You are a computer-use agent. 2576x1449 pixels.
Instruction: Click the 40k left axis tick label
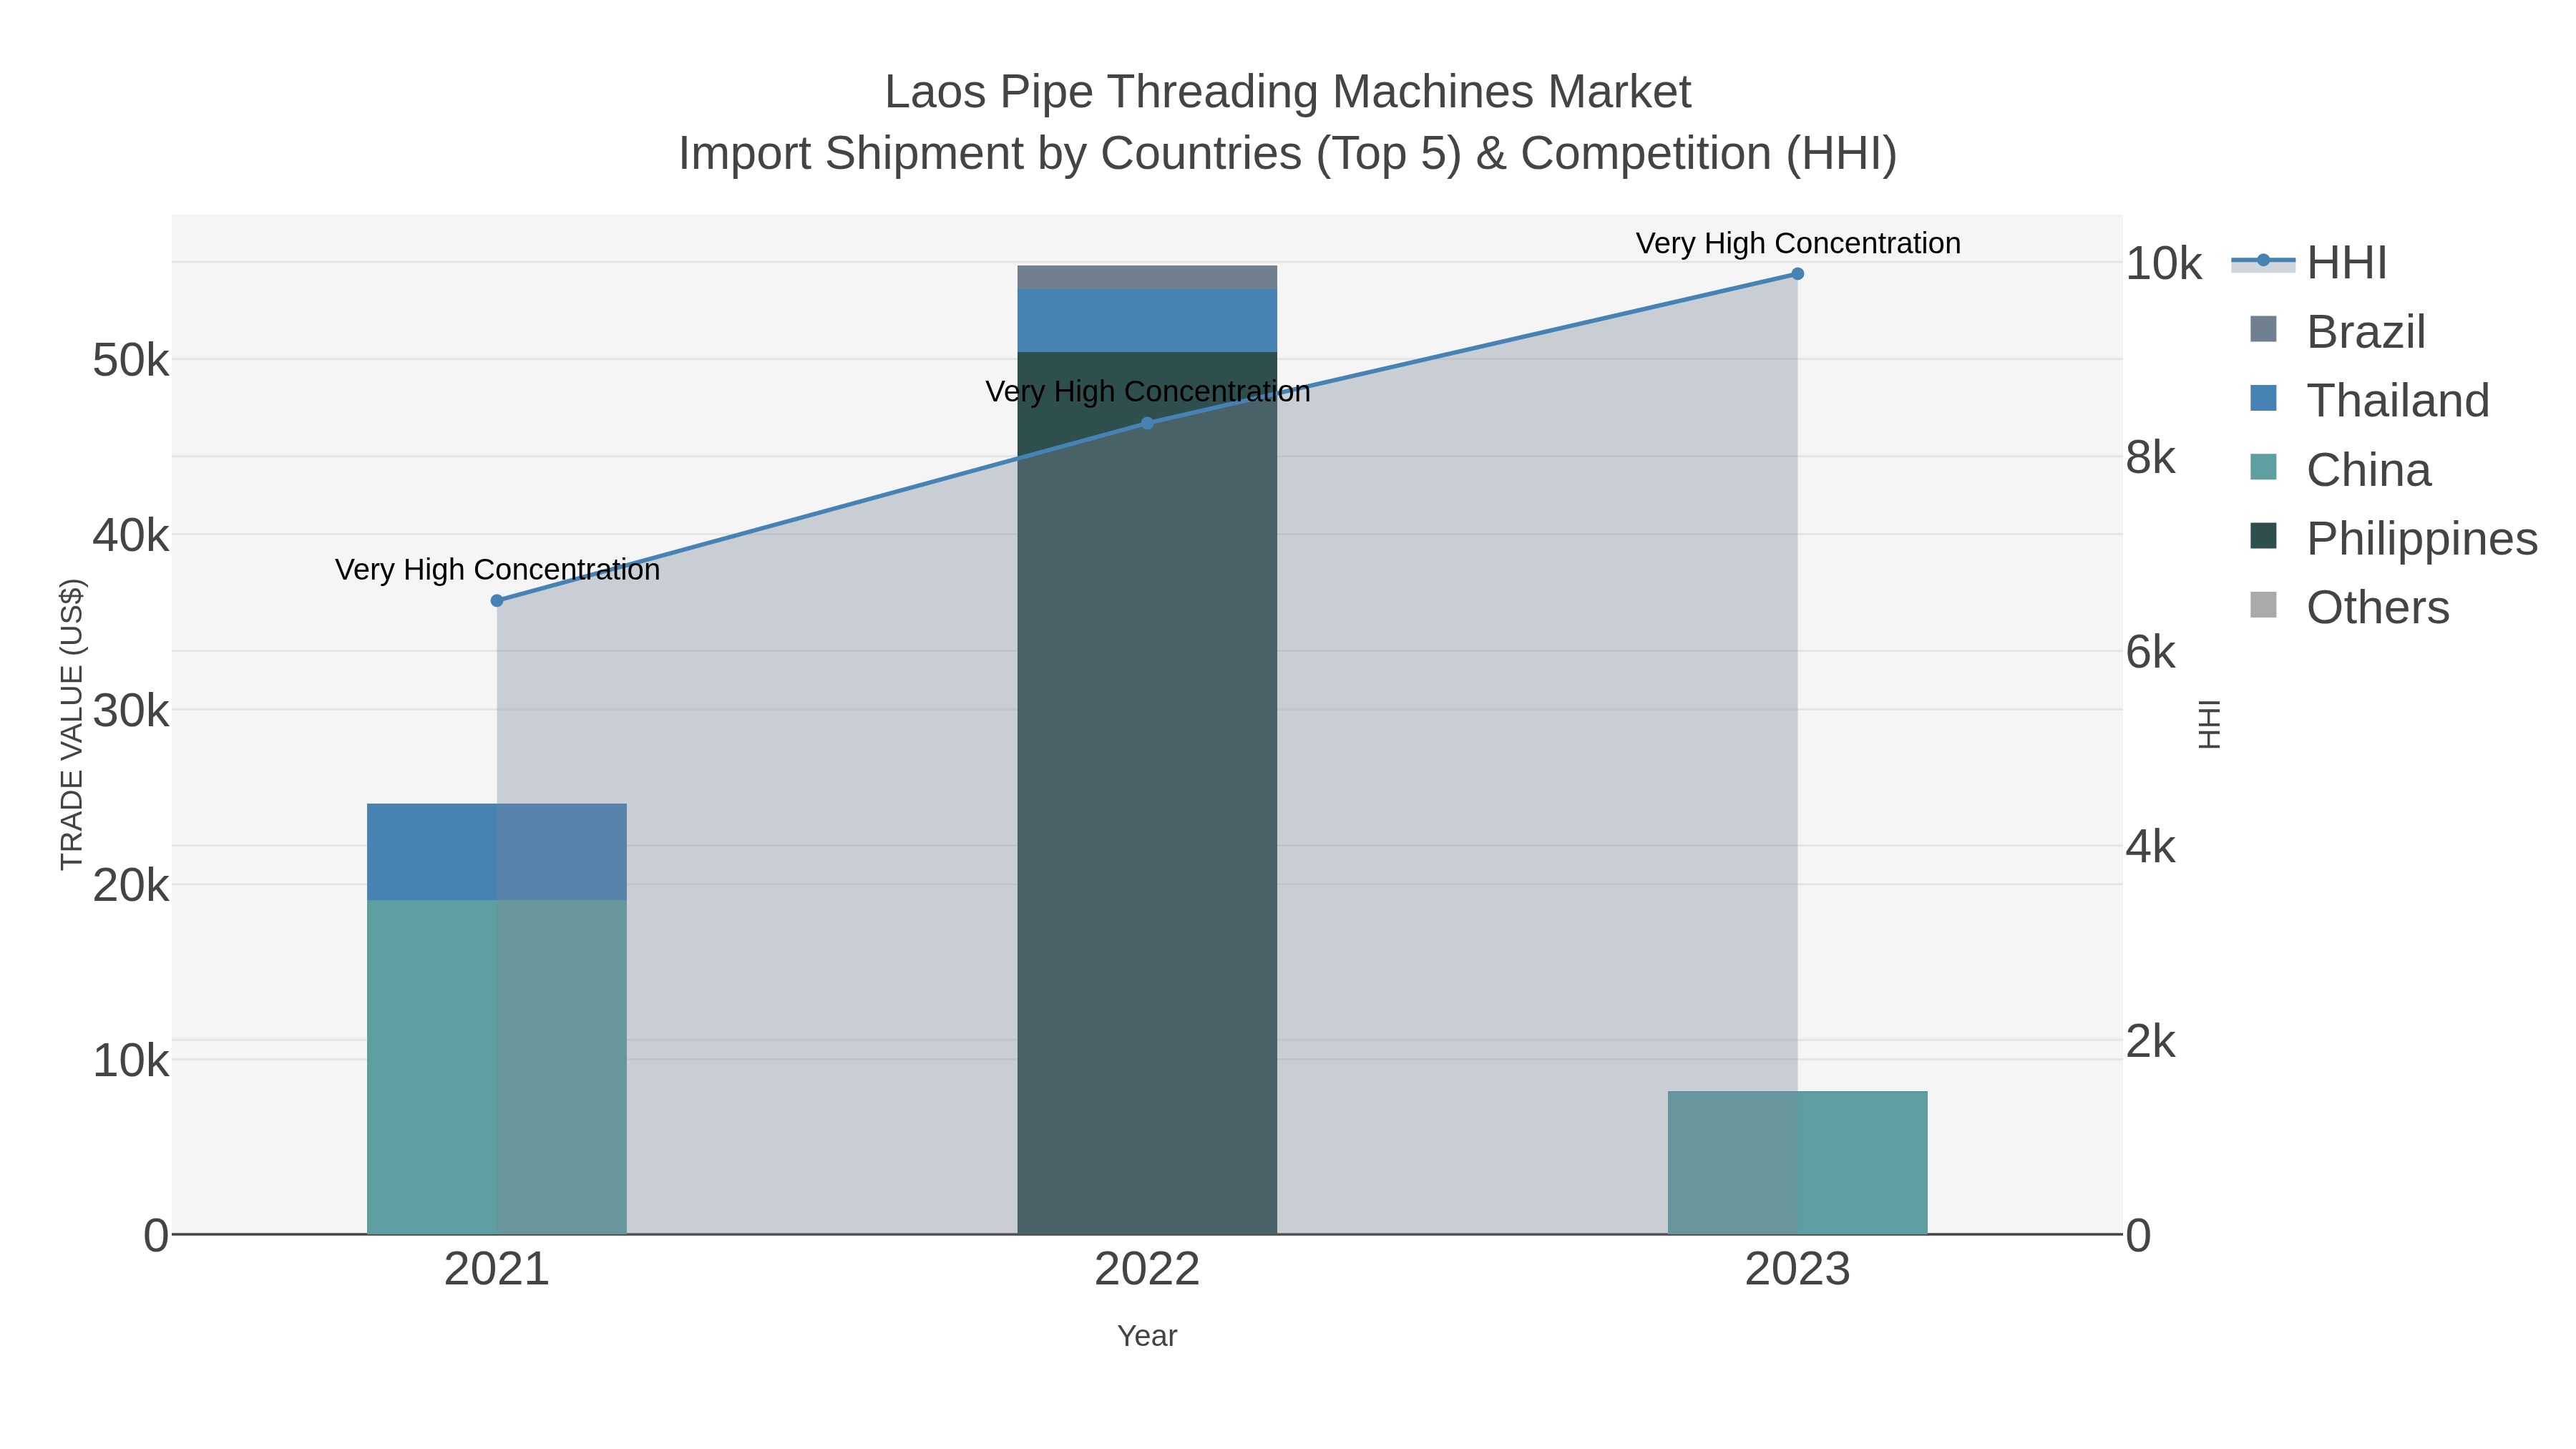tap(131, 535)
